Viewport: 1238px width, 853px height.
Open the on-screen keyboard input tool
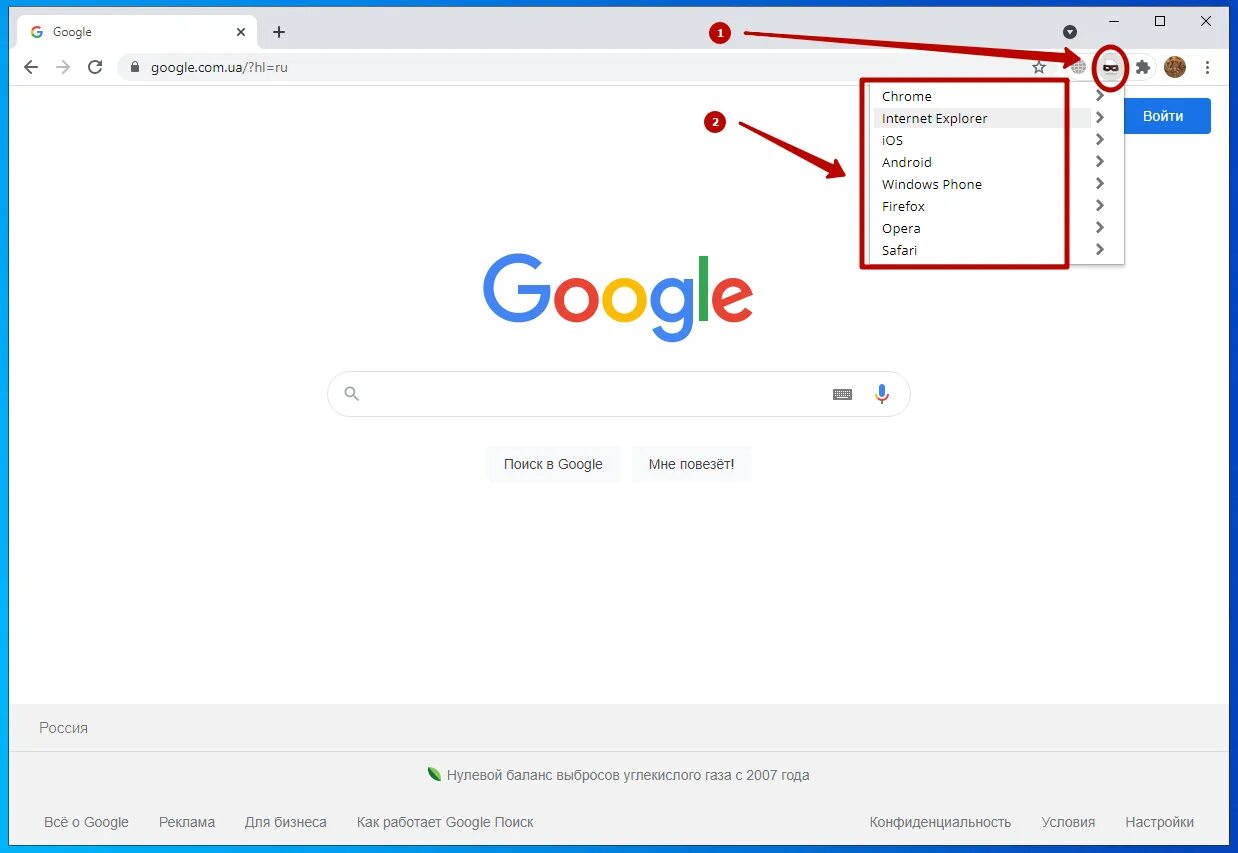point(842,394)
